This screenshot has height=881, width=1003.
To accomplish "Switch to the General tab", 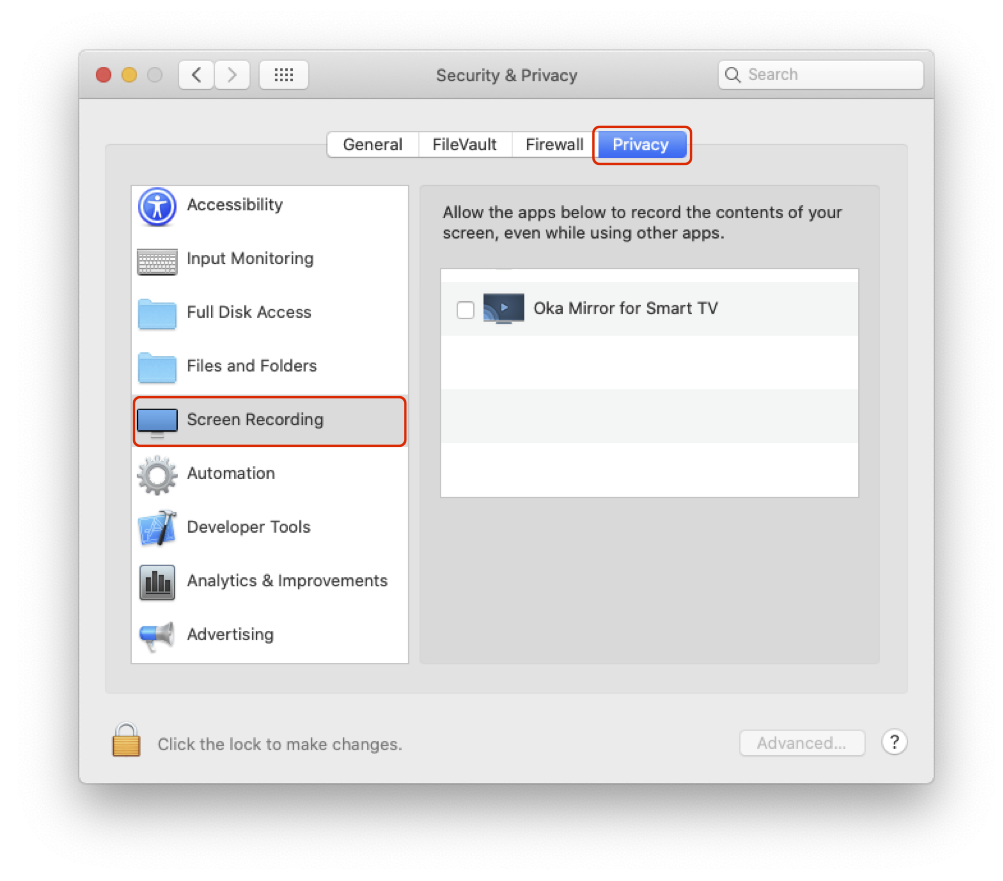I will pos(372,144).
